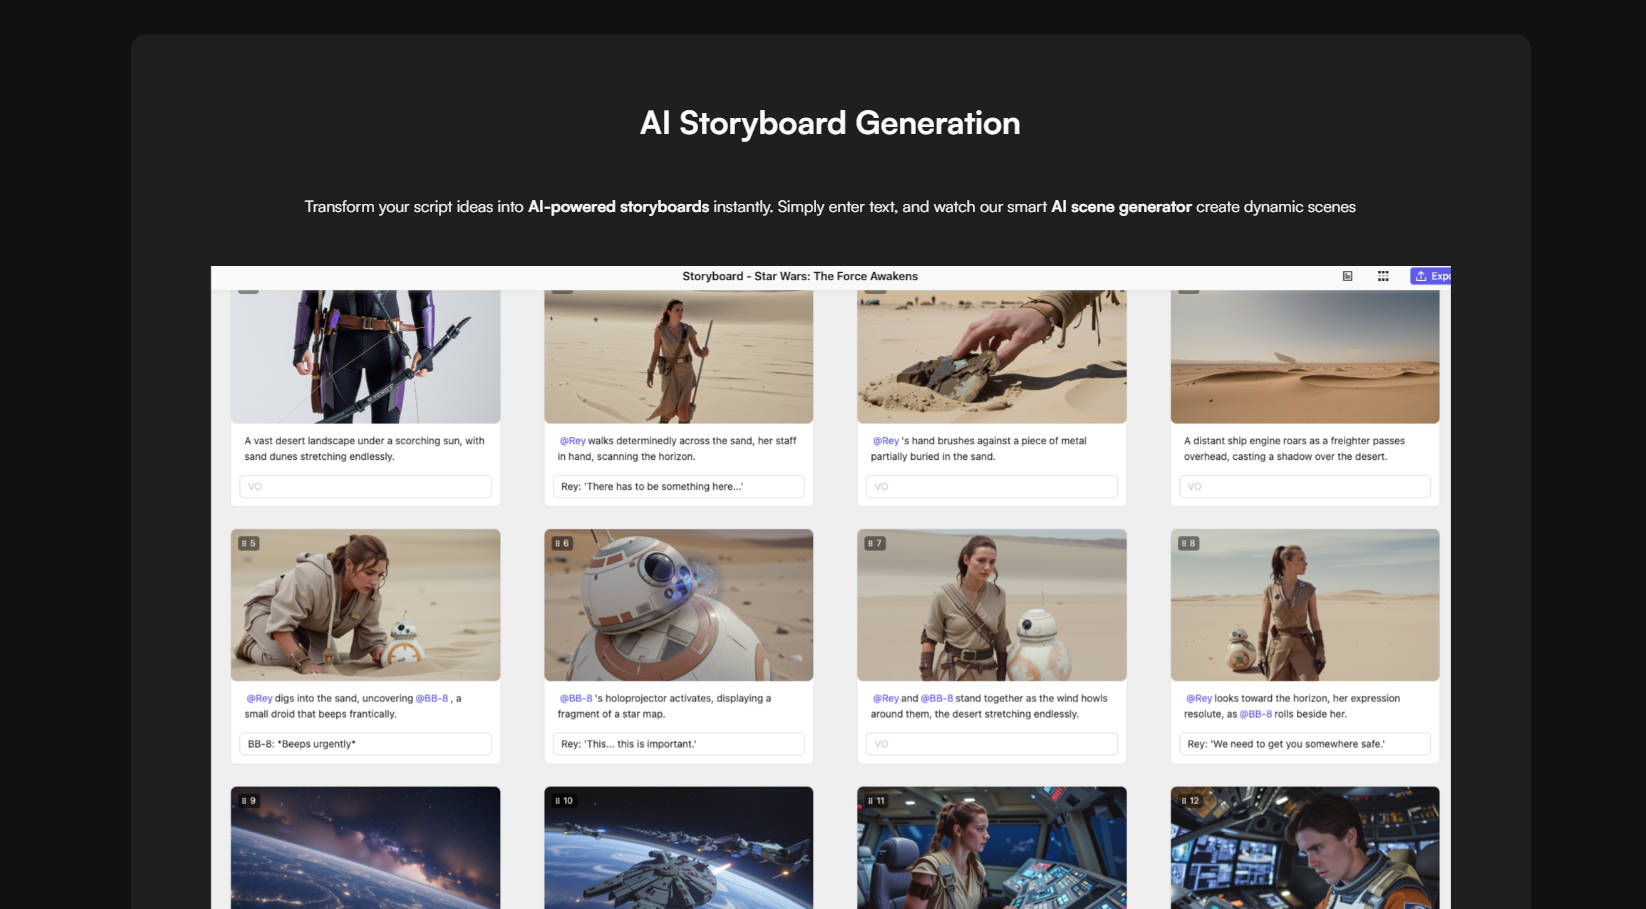Viewport: 1646px width, 909px height.
Task: Click the 'There has to be something here' field
Action: tap(678, 486)
